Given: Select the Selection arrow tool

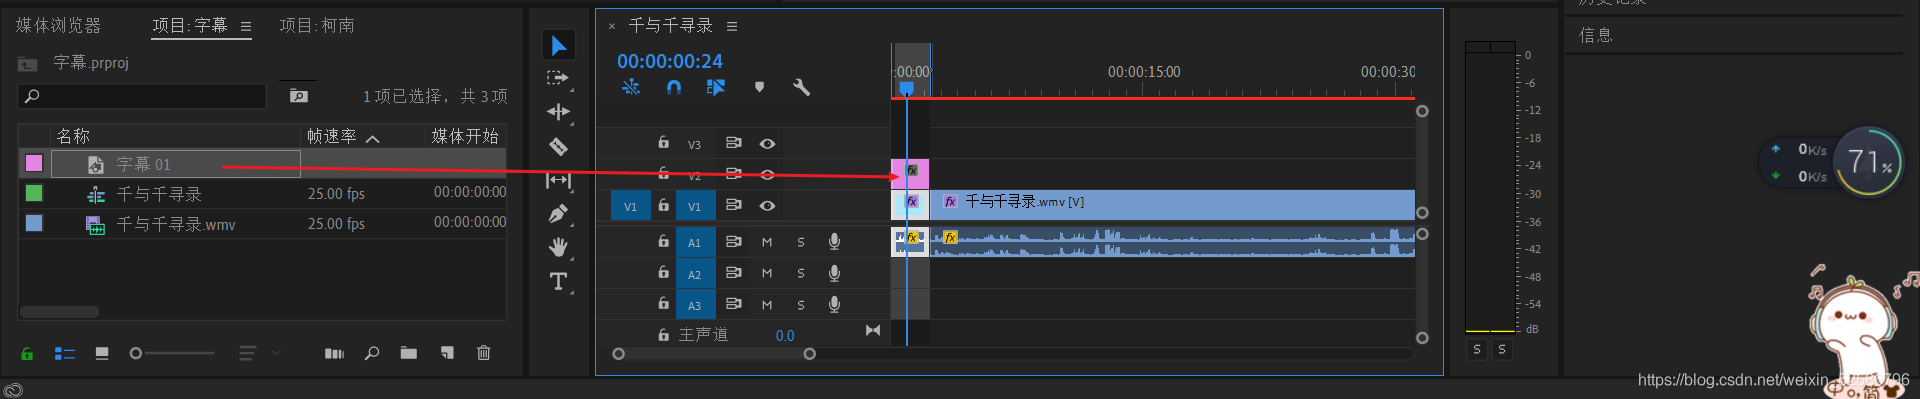Looking at the screenshot, I should (558, 46).
